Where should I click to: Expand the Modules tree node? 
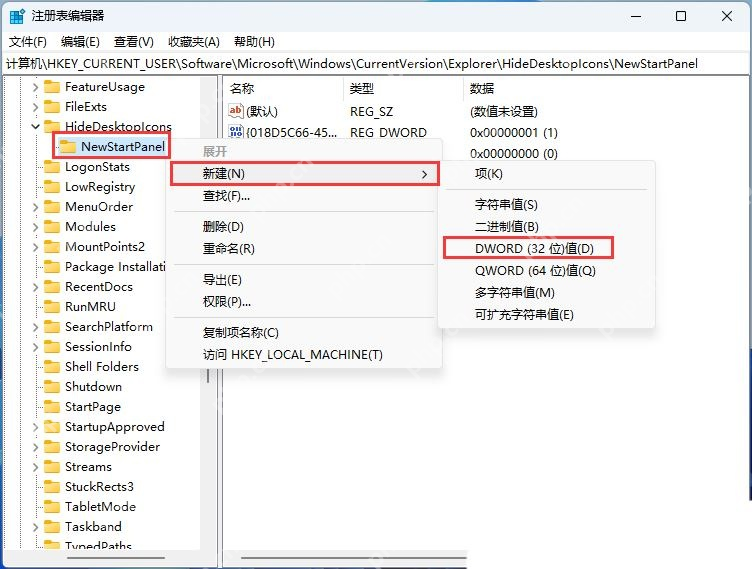[x=35, y=226]
